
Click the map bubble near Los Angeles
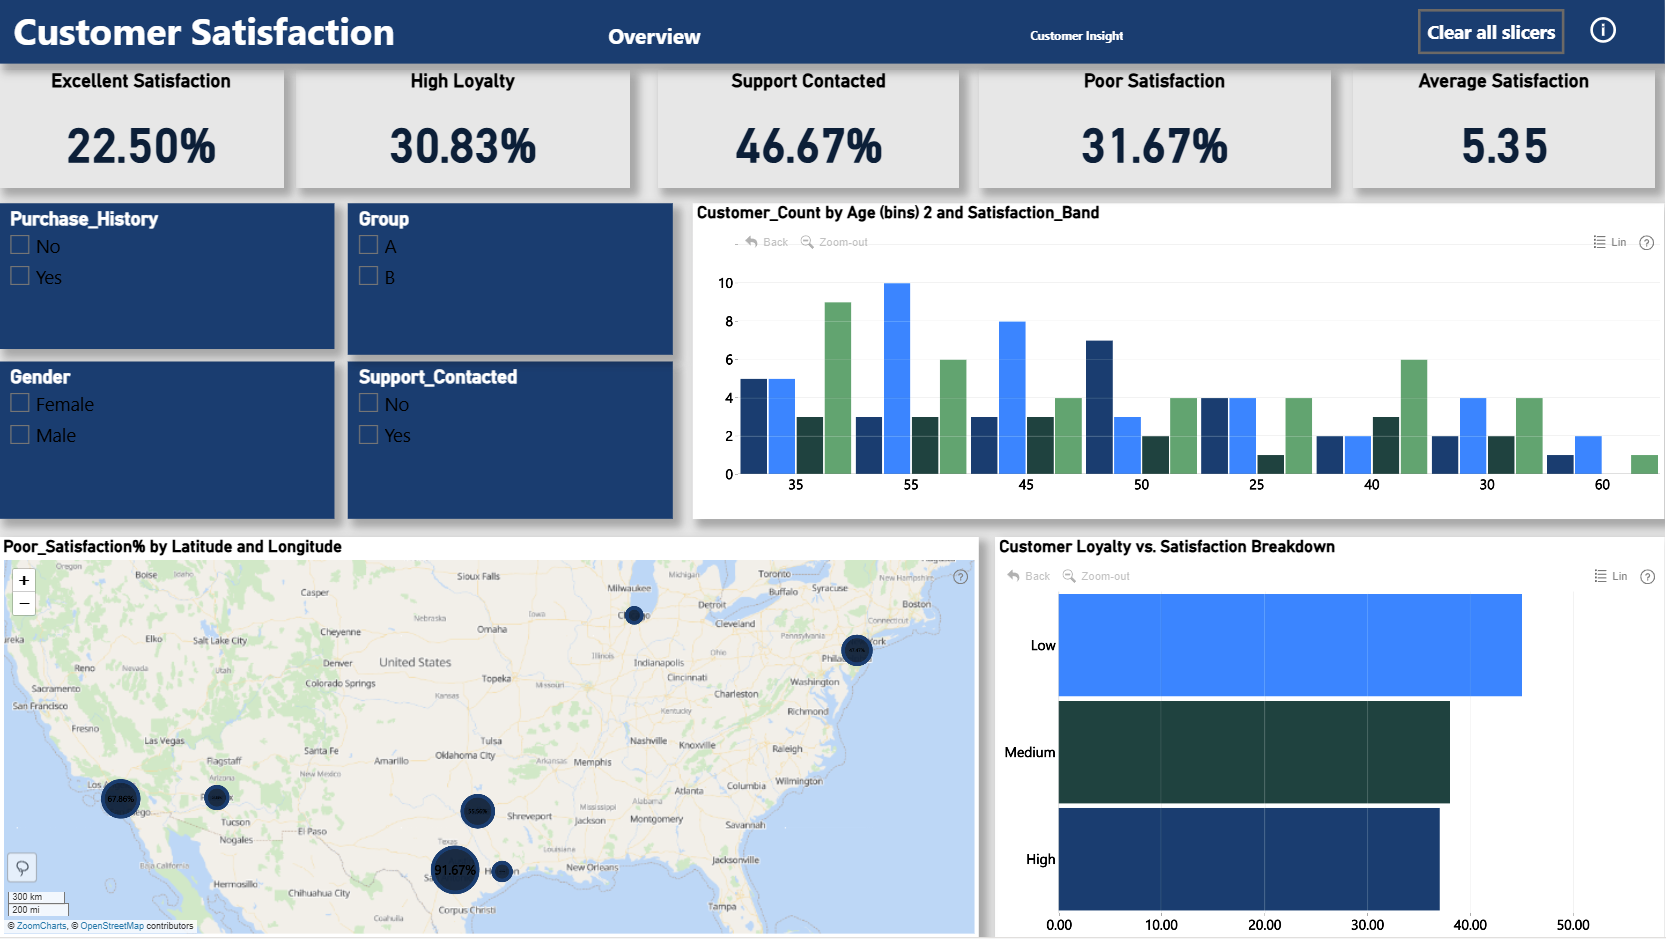pos(121,798)
